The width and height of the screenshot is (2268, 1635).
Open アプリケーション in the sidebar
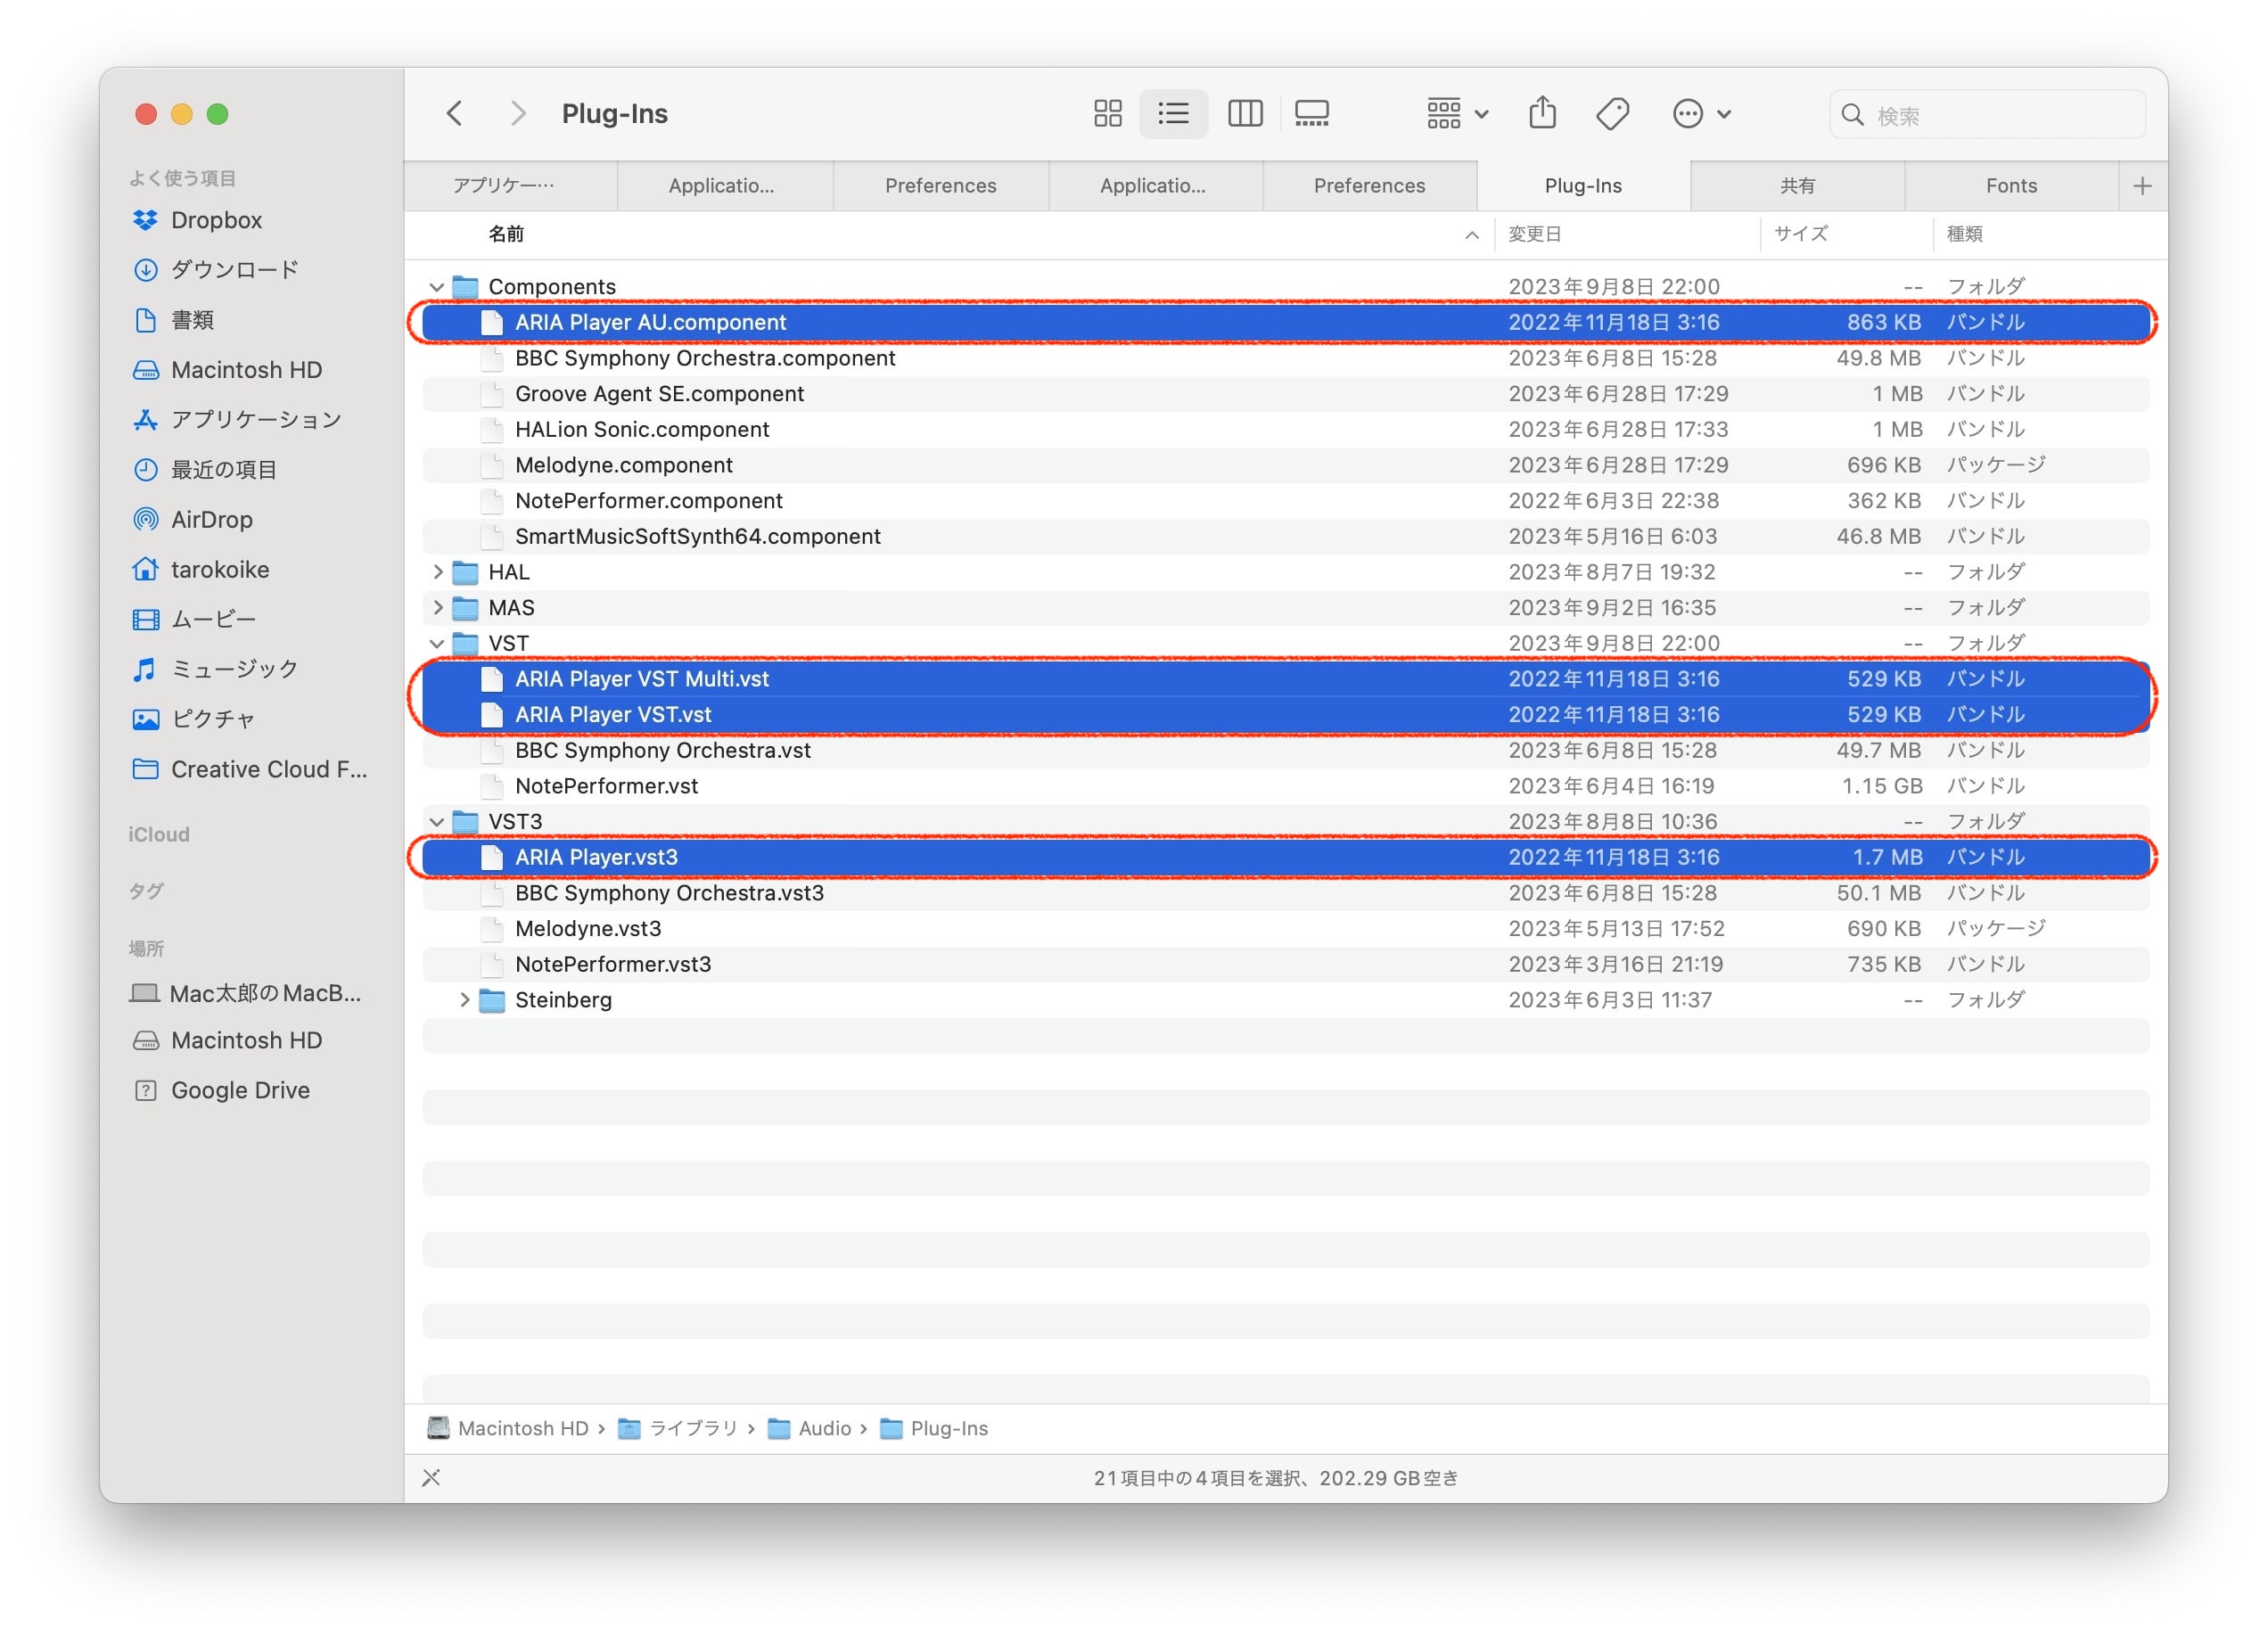pyautogui.click(x=237, y=420)
